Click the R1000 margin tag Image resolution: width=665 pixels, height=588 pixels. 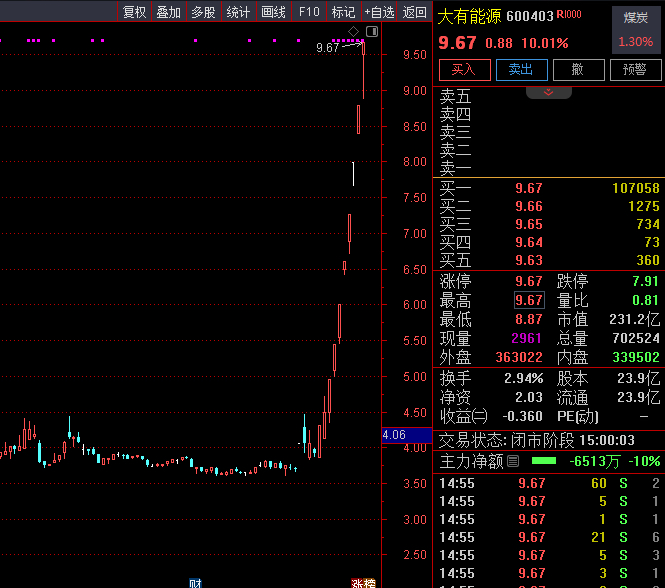pos(569,14)
